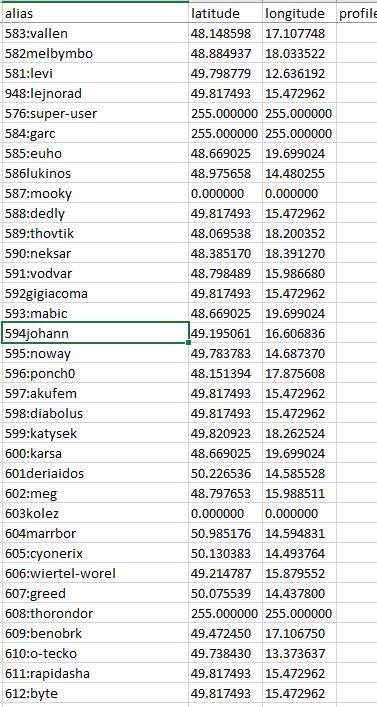The width and height of the screenshot is (377, 707).
Task: Click the 603kolez cell
Action: click(x=95, y=514)
